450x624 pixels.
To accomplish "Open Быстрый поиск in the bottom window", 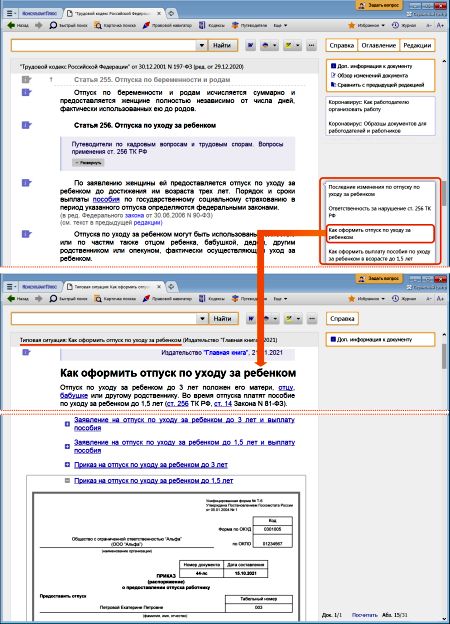I will pyautogui.click(x=68, y=298).
